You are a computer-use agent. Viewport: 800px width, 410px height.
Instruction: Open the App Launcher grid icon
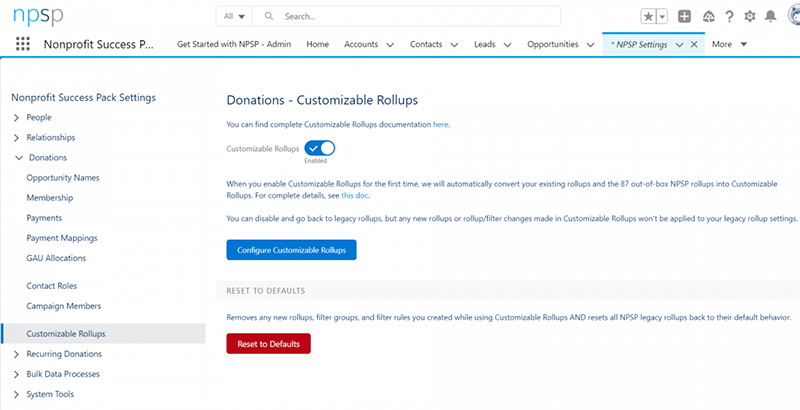[x=22, y=44]
